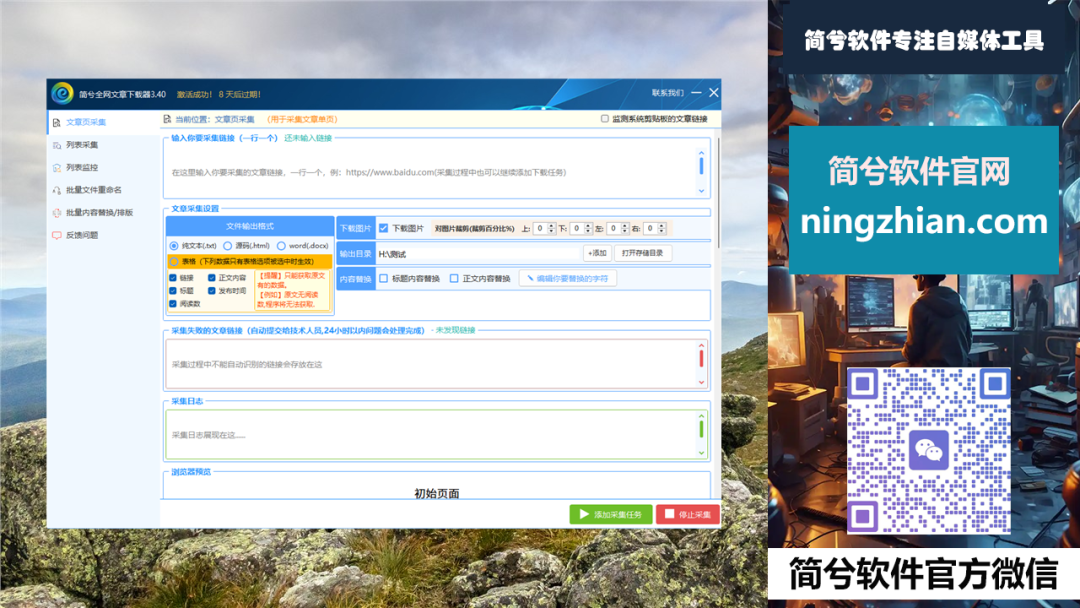
Task: Click inside the 采集日志 log area
Action: point(432,434)
